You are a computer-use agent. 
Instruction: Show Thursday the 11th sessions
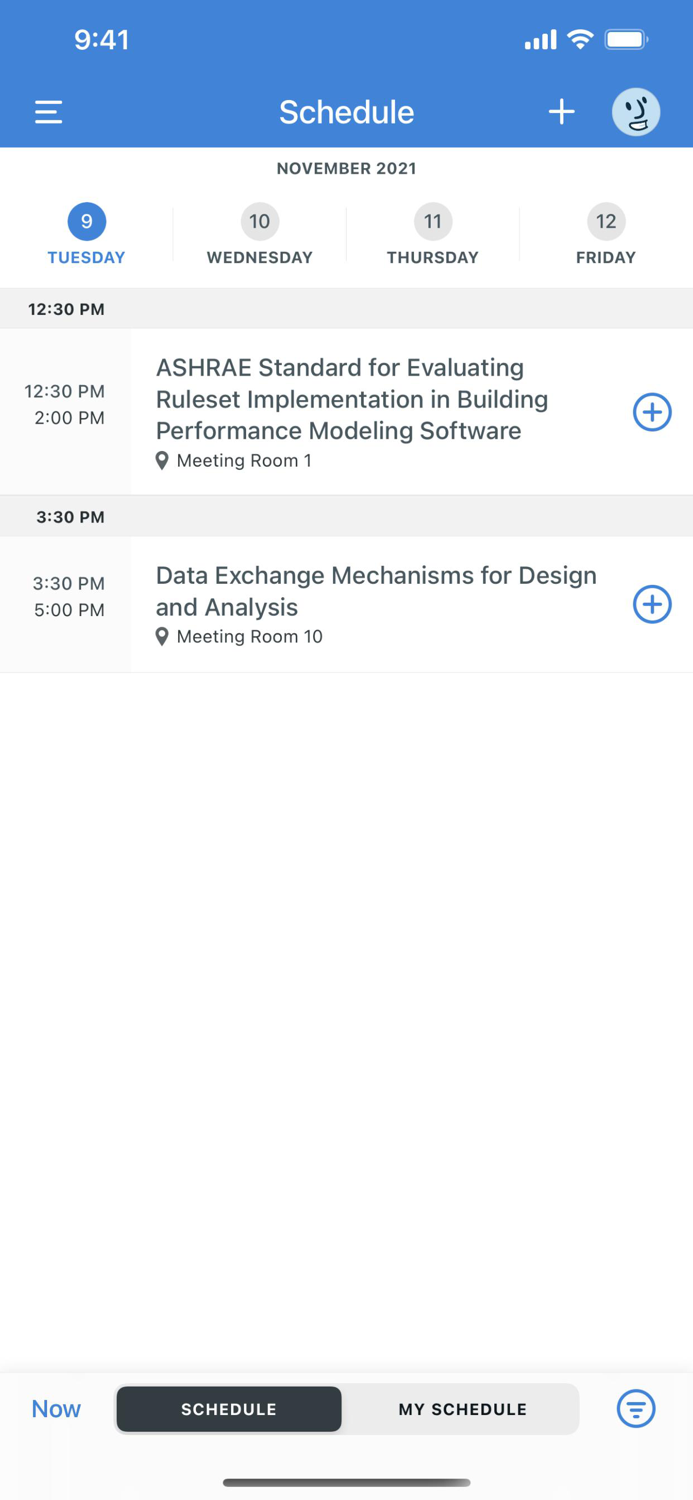[433, 234]
